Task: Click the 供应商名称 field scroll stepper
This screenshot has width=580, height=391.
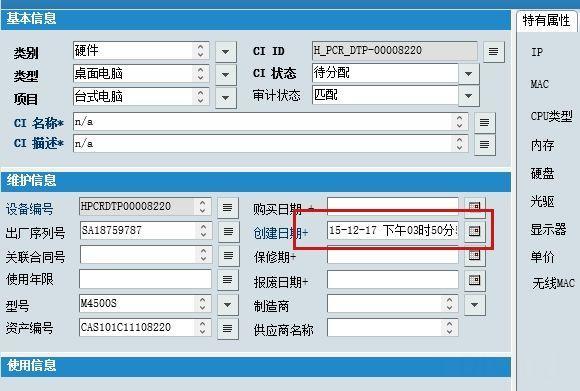Action: pyautogui.click(x=449, y=328)
